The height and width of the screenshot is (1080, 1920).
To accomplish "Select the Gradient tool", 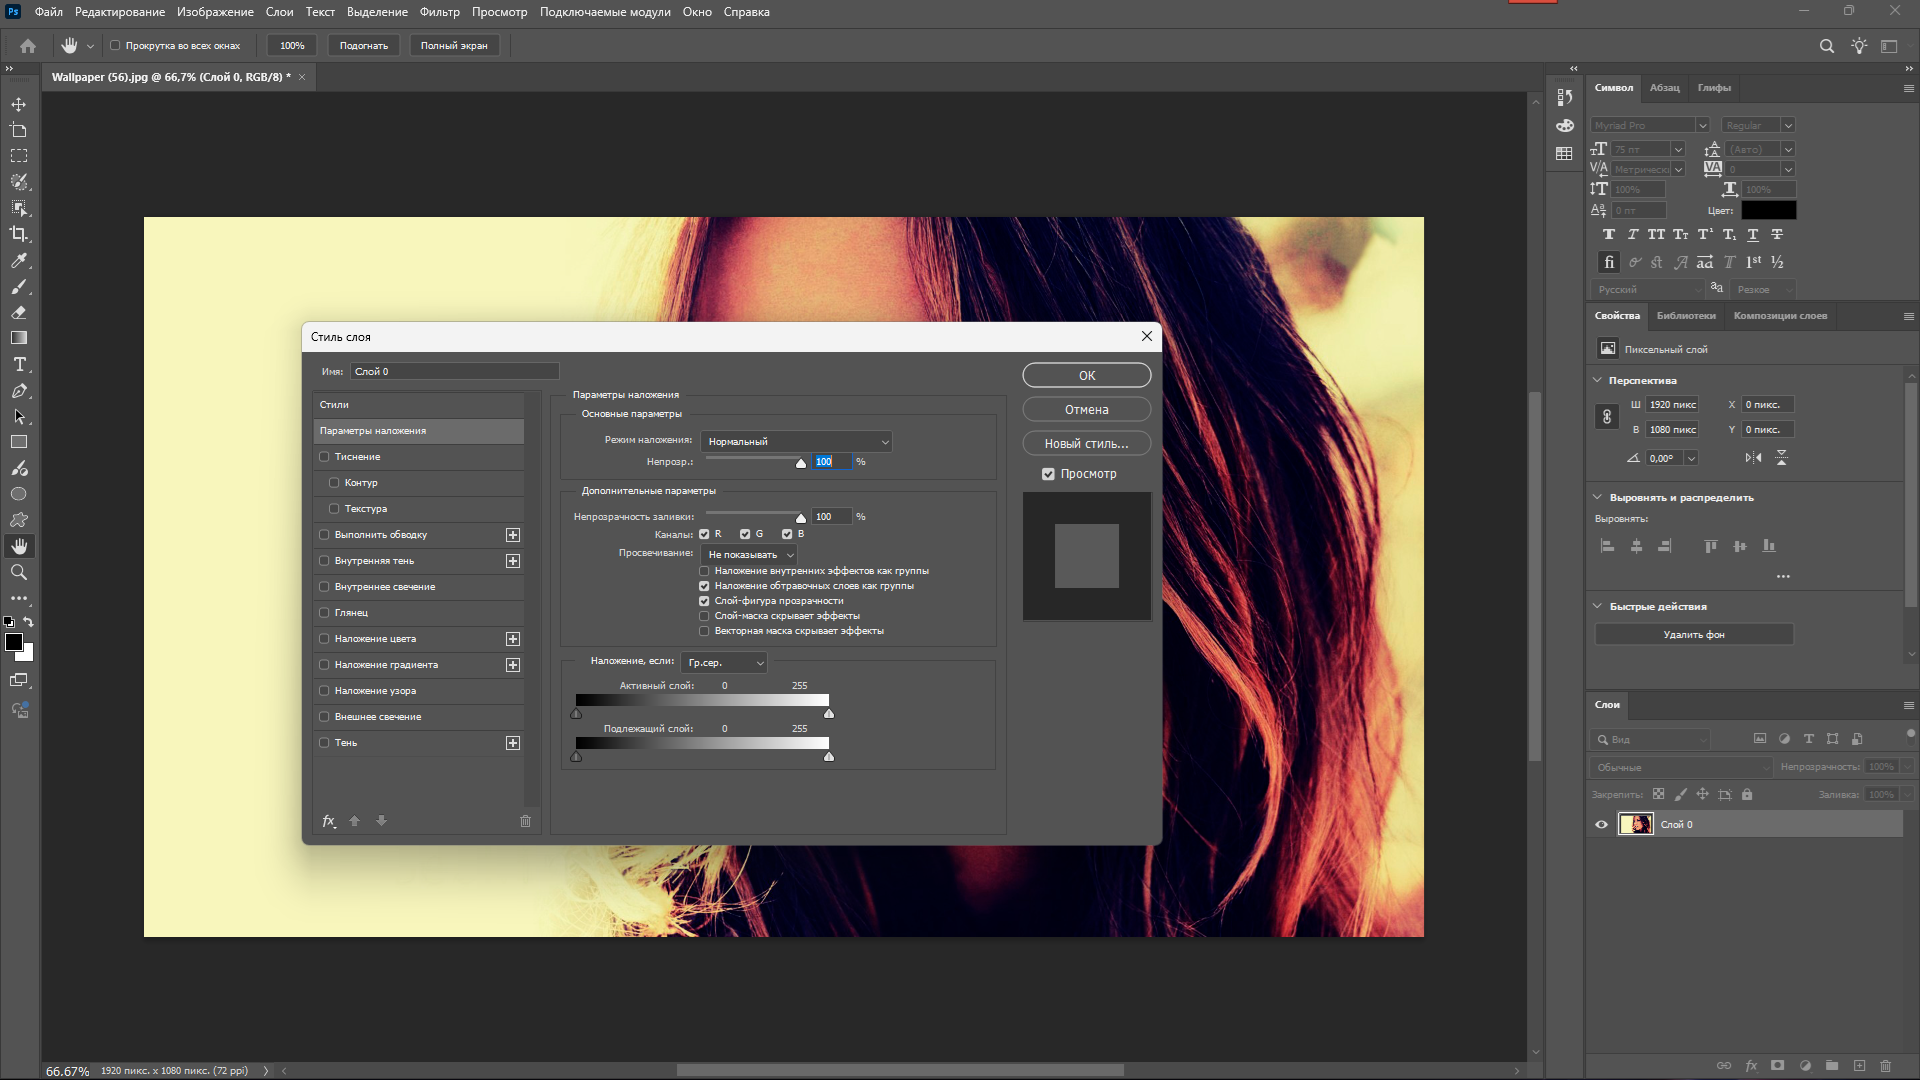I will (19, 338).
